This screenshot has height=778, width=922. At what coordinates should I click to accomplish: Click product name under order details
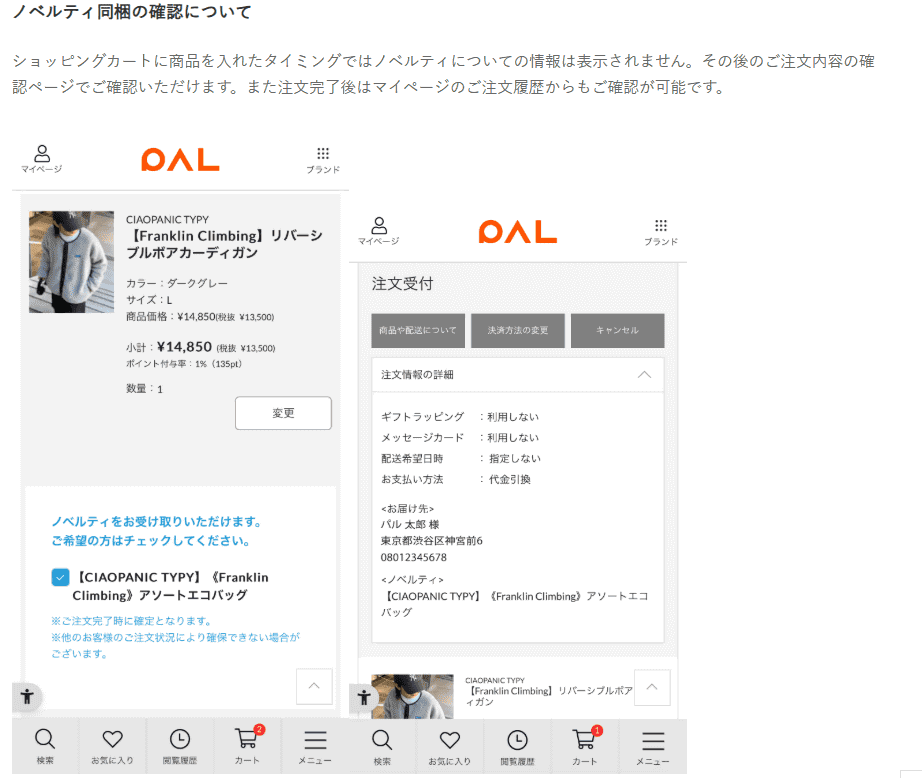coord(549,696)
